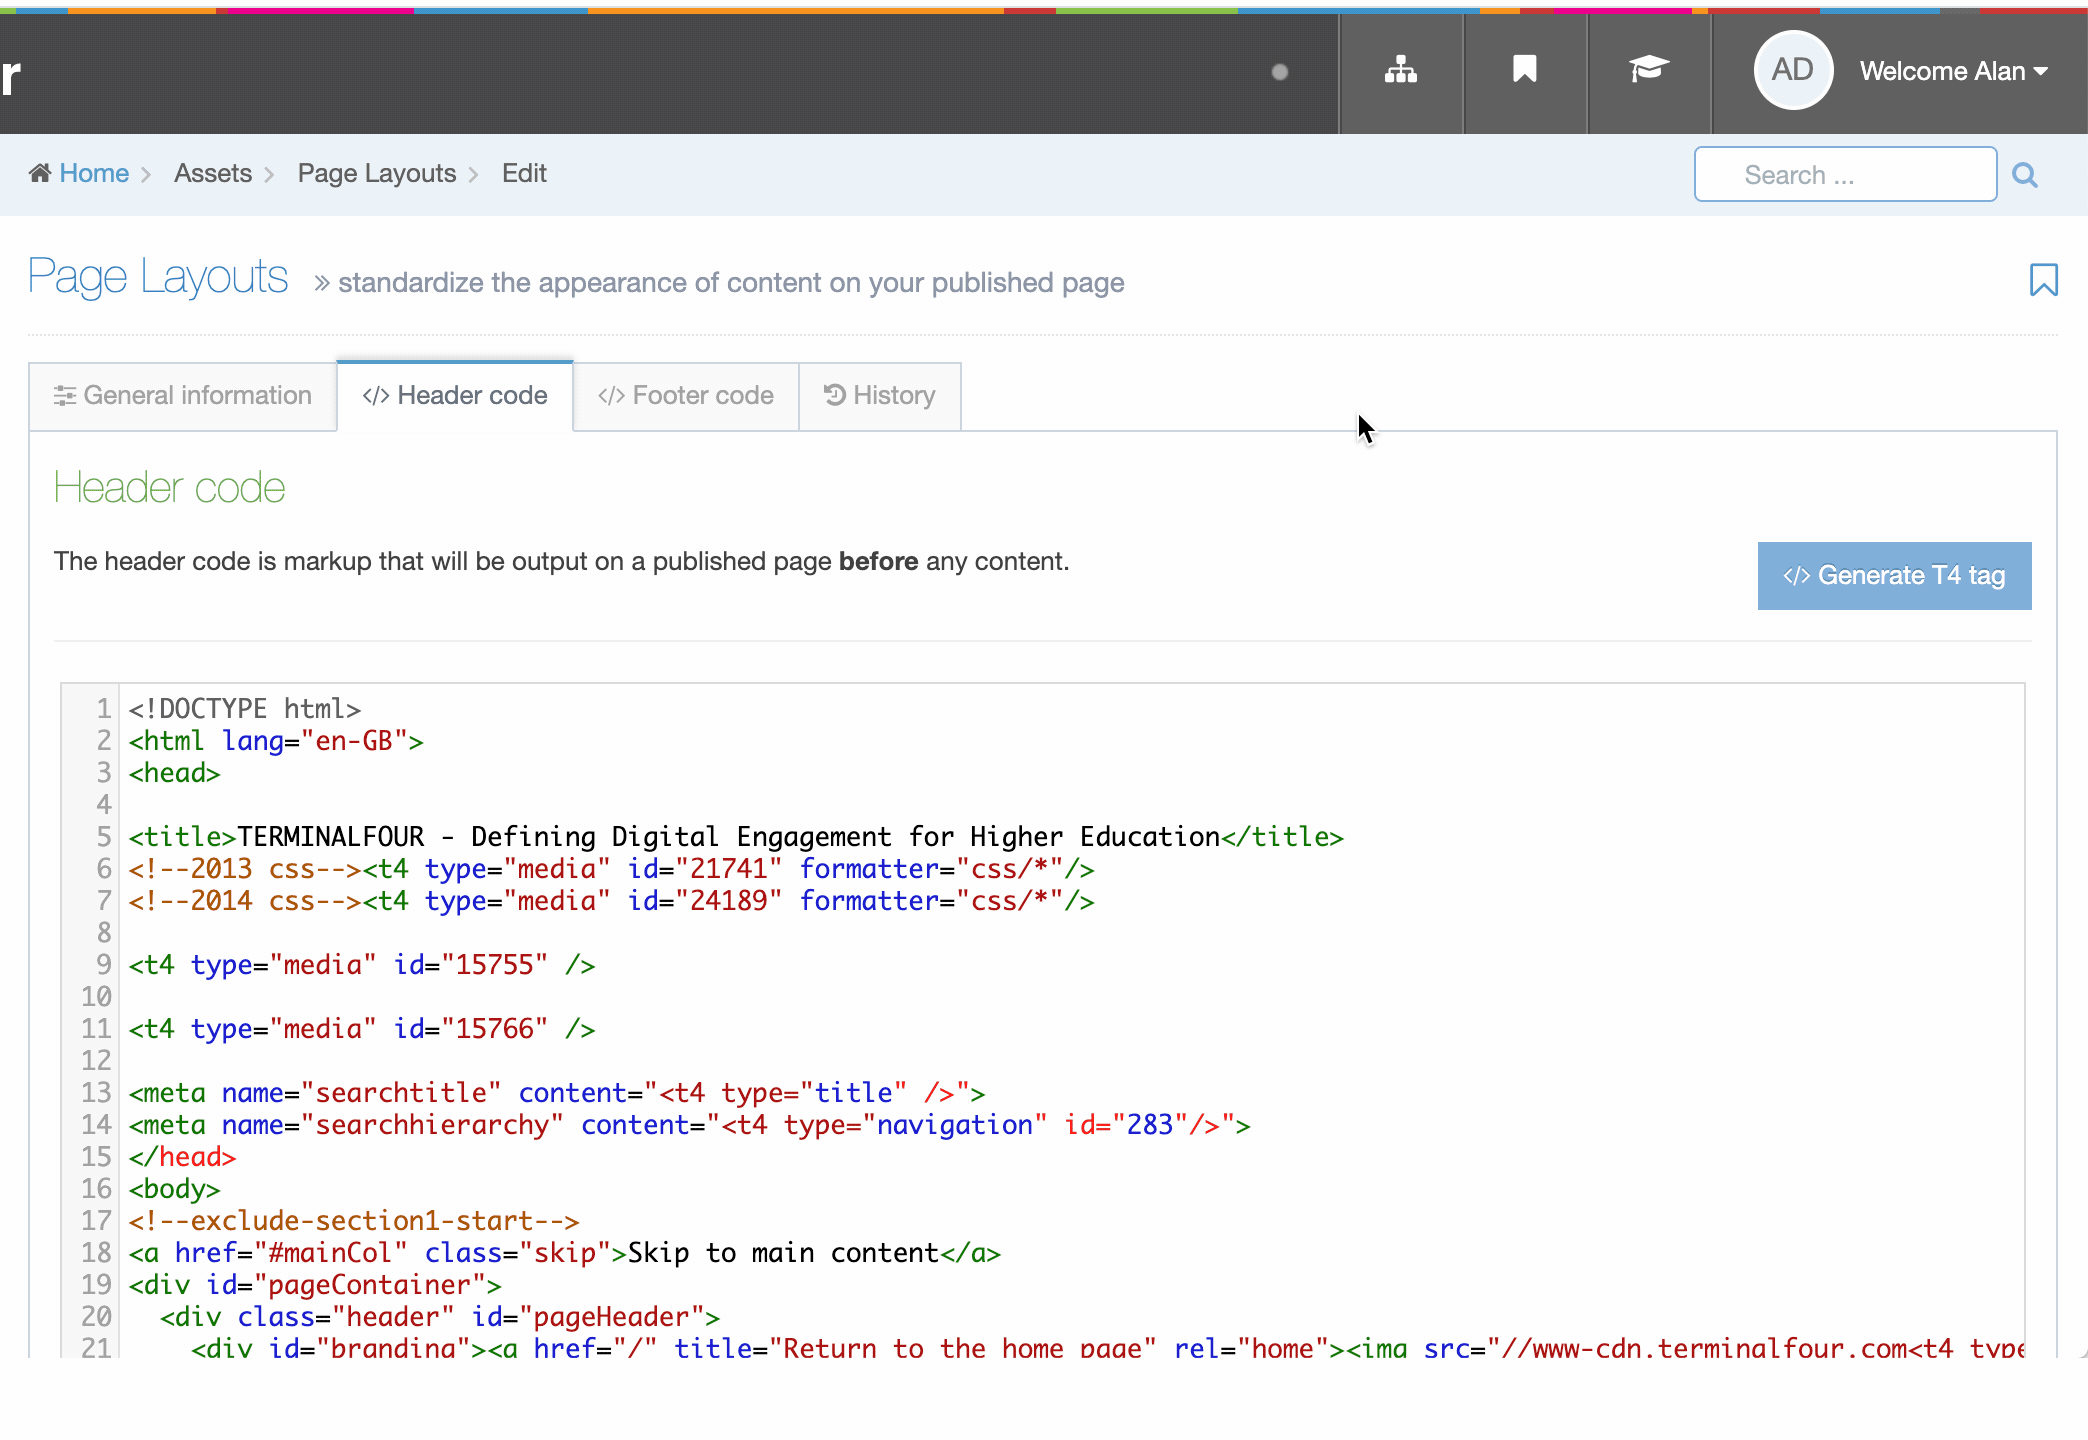Navigate to Page Layouts via breadcrumb
Screen dimensions: 2088x1440
click(x=376, y=172)
